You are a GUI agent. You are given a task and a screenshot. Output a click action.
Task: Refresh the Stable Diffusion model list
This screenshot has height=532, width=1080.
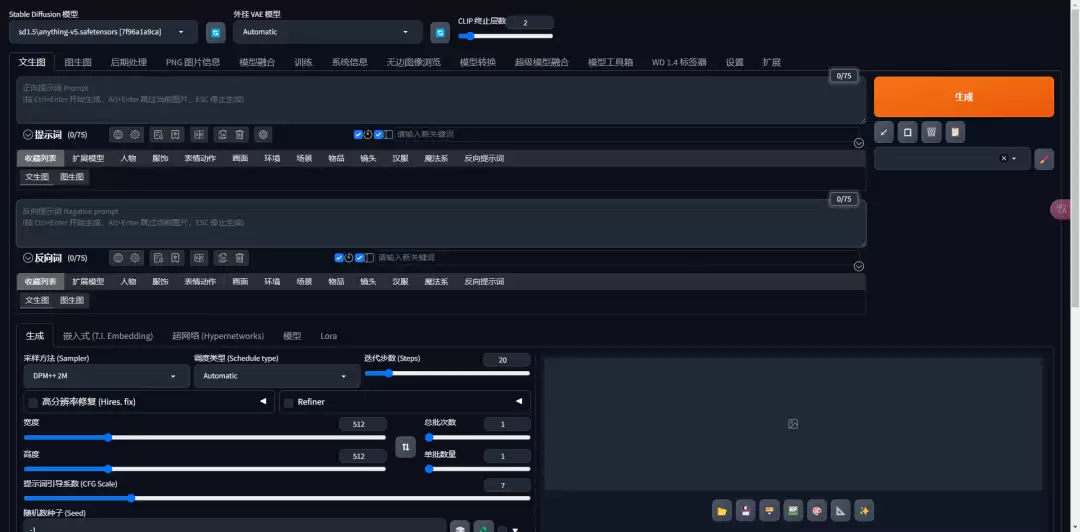tap(215, 32)
